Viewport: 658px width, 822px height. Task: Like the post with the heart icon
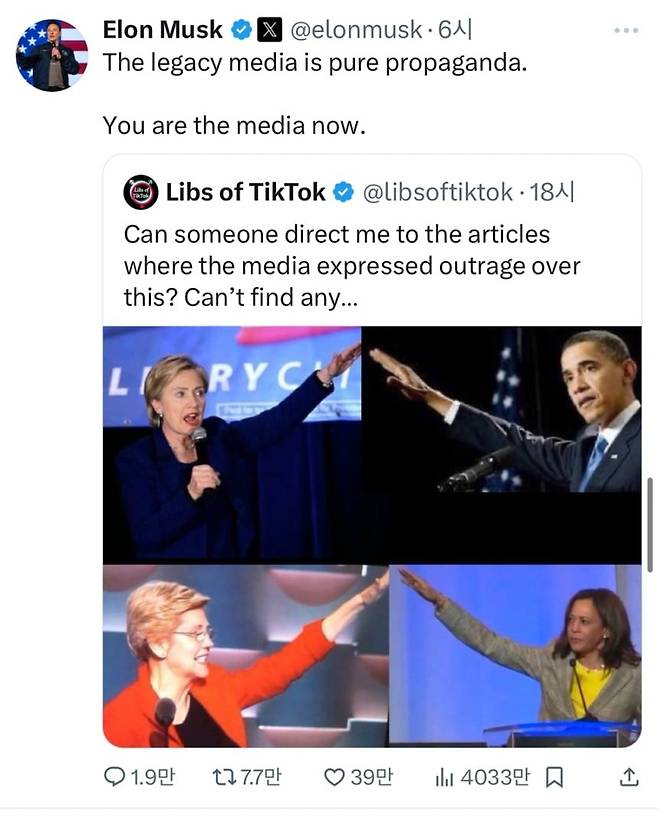[334, 776]
